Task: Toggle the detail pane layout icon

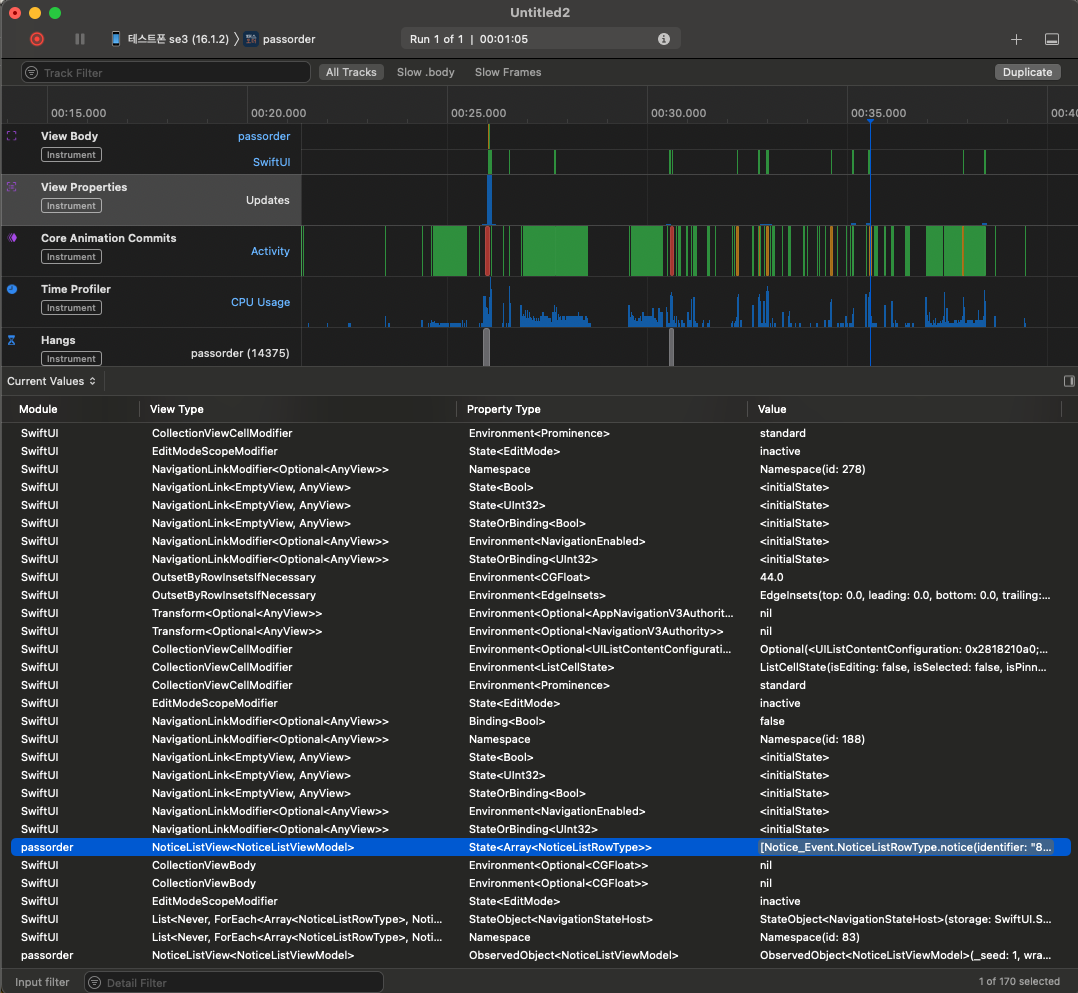Action: (1051, 39)
